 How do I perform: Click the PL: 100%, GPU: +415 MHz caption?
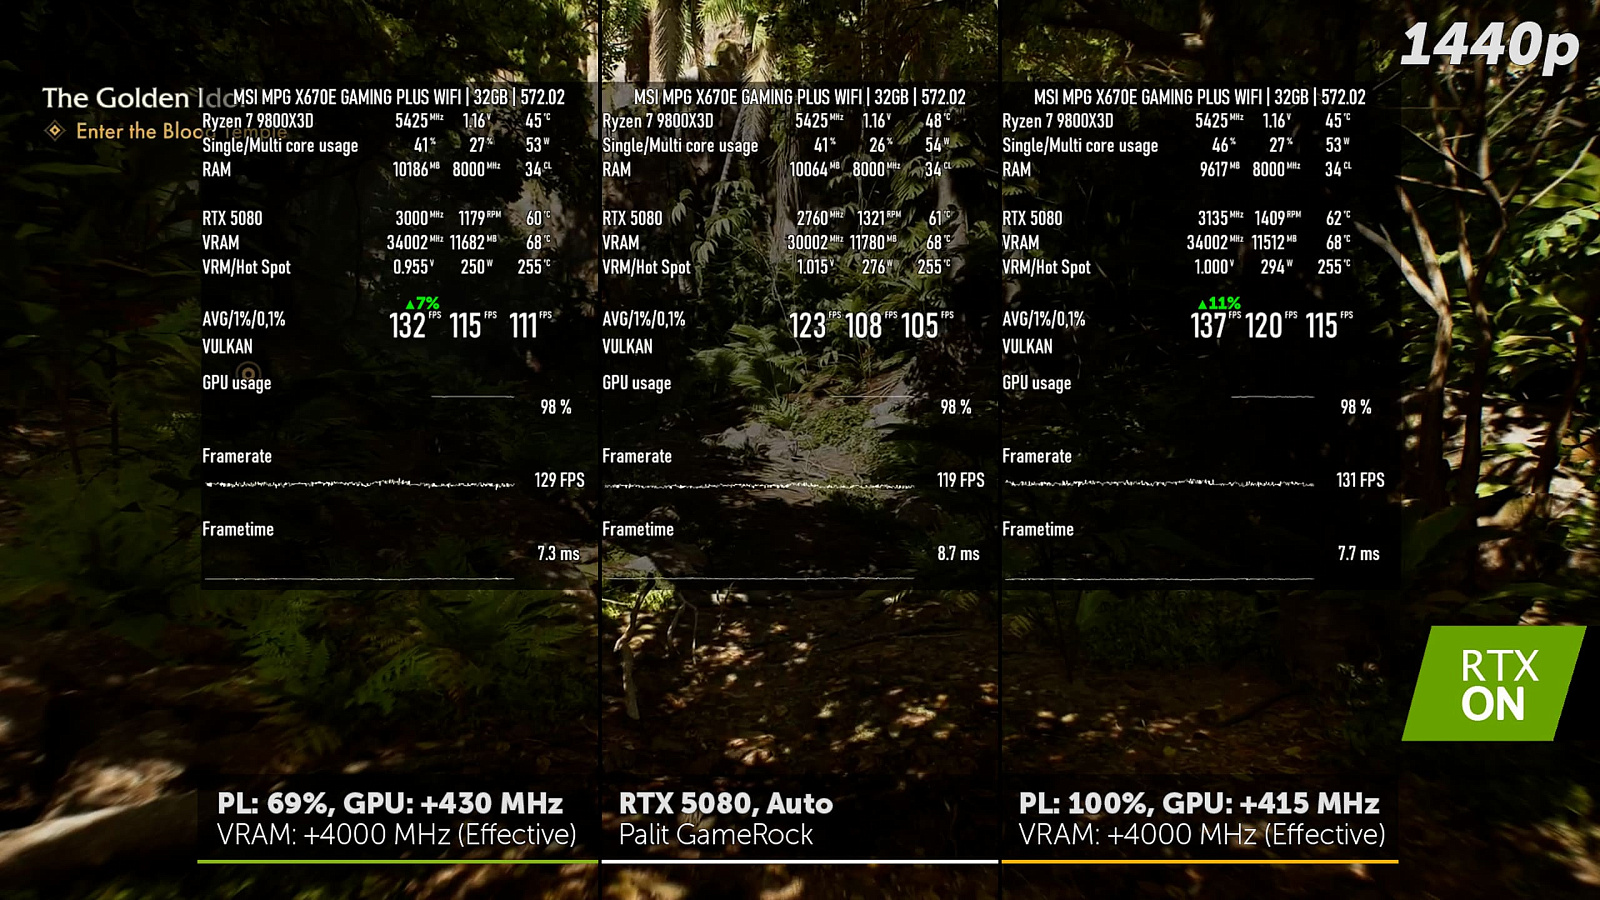click(x=1199, y=803)
